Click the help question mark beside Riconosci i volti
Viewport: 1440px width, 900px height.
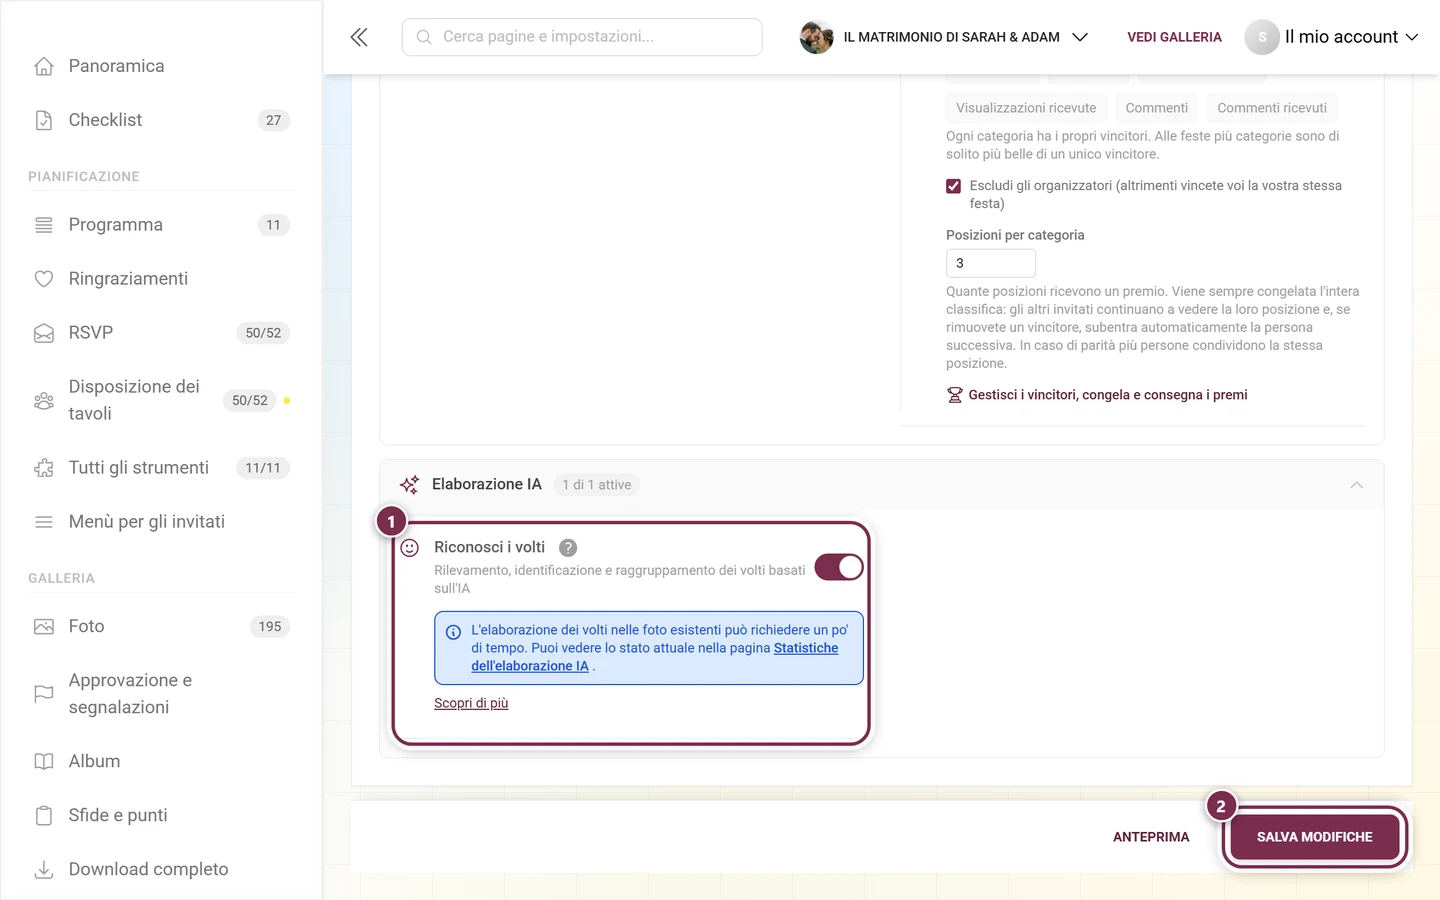pyautogui.click(x=568, y=548)
